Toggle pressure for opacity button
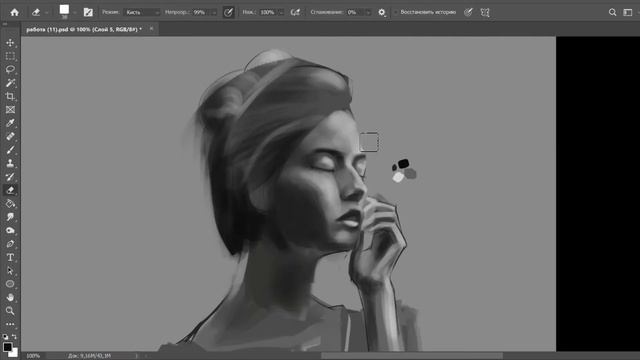The width and height of the screenshot is (640, 360). click(229, 12)
